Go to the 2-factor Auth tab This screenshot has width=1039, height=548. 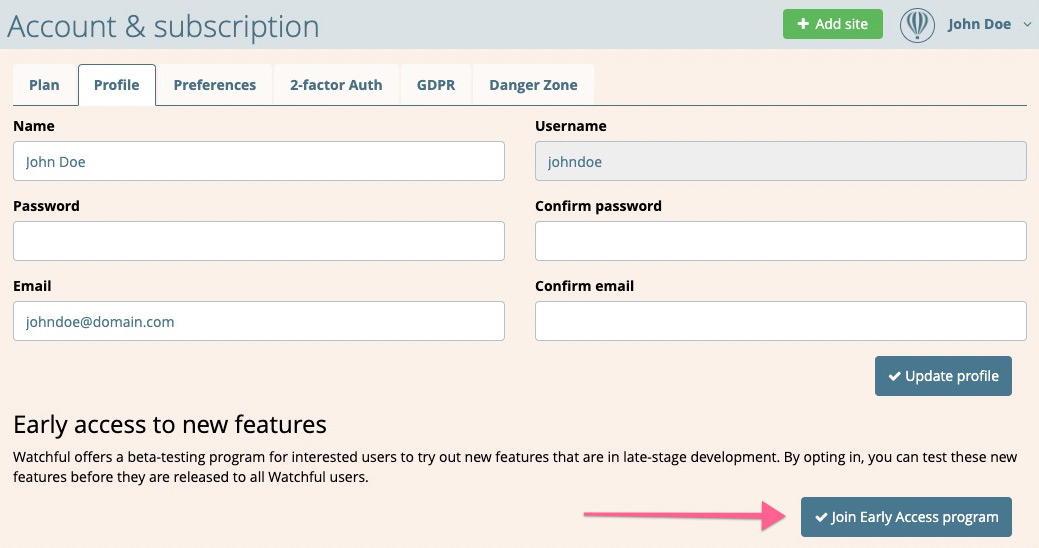pos(336,85)
